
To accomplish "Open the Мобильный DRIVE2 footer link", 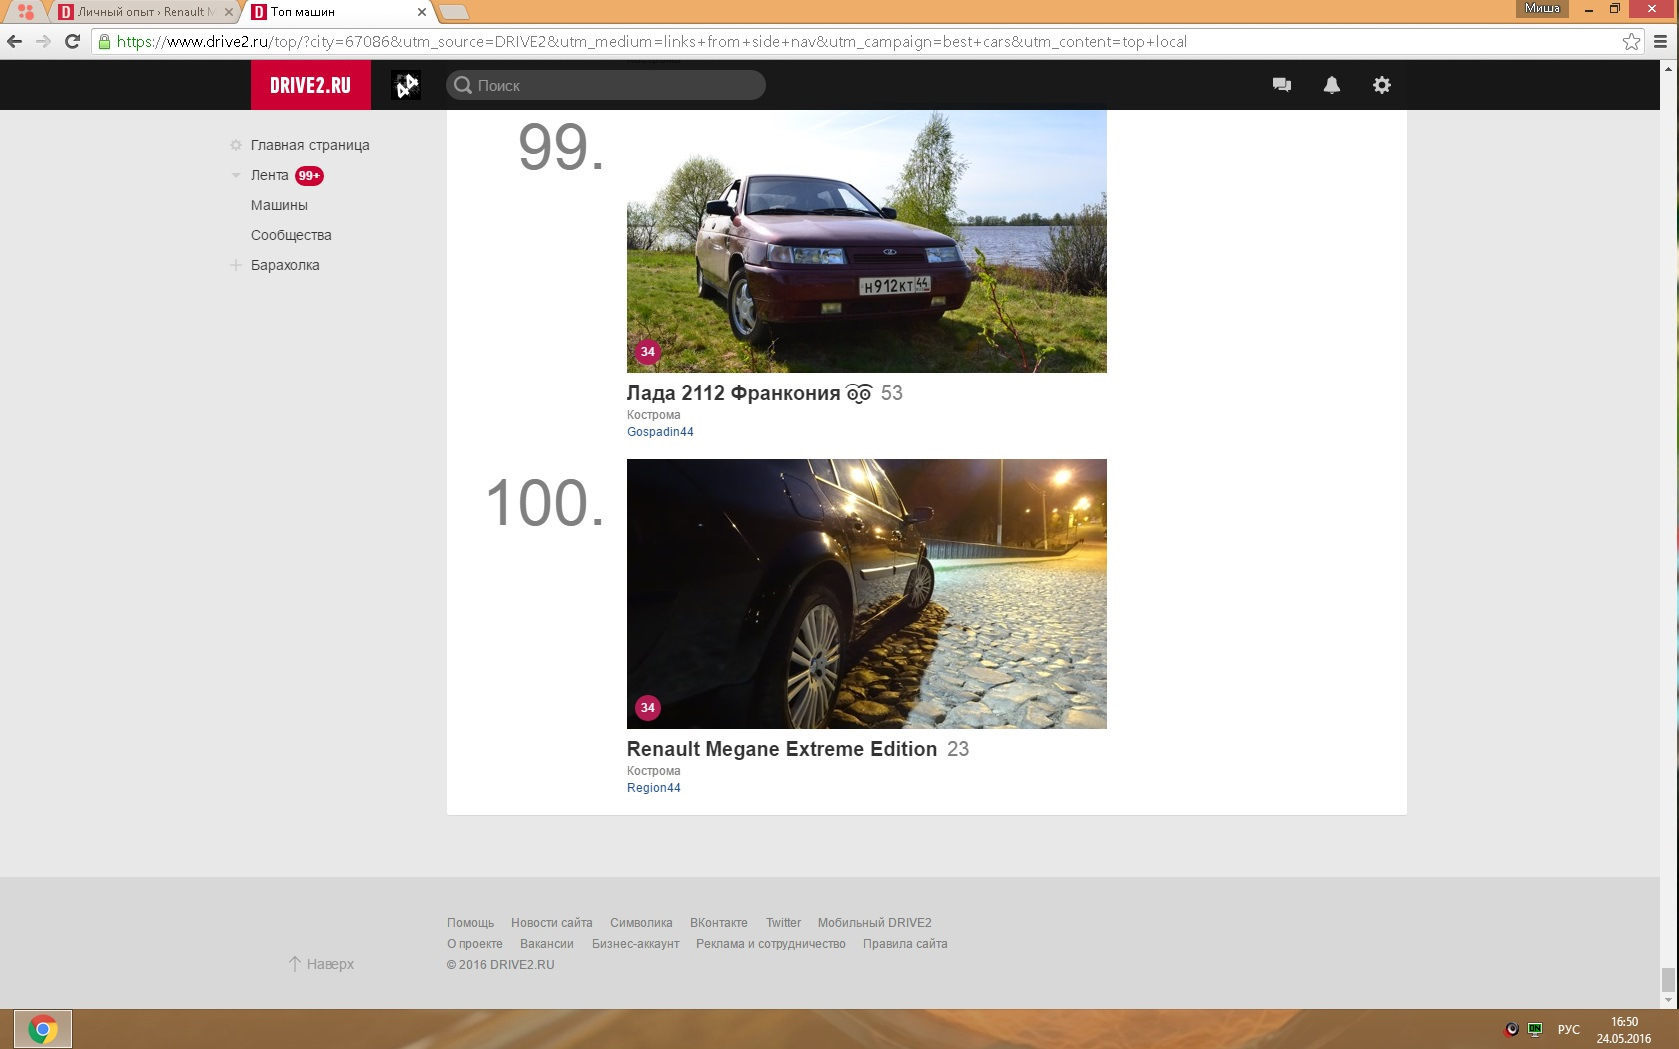I will [875, 923].
